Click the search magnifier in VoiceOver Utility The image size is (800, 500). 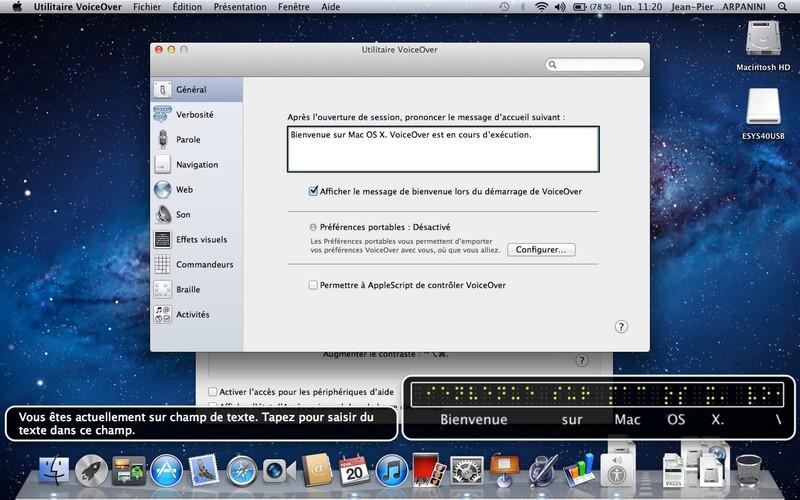pos(553,65)
